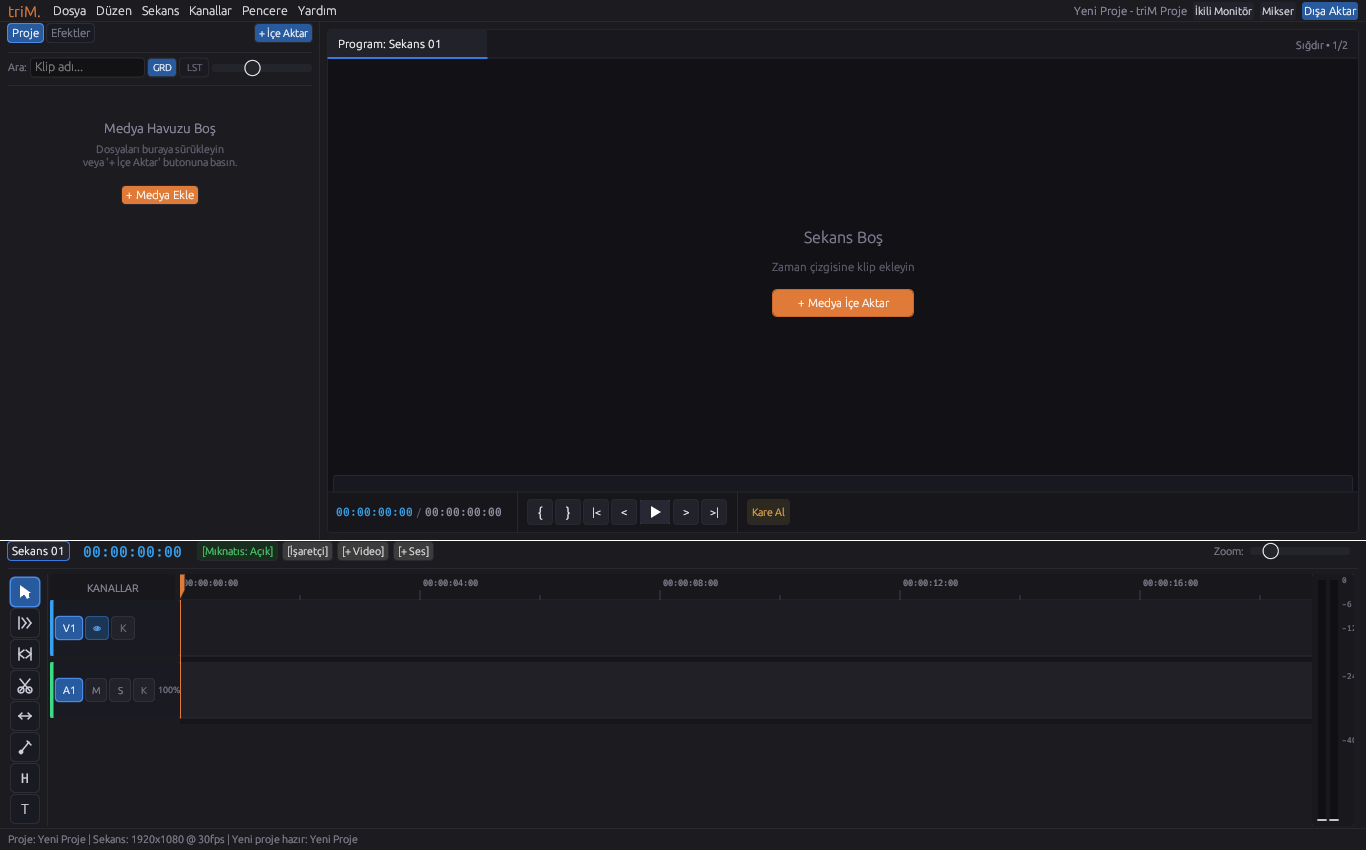Viewport: 1366px width, 850px height.
Task: Click ruler mark 00:00:04:00
Action: click(450, 583)
